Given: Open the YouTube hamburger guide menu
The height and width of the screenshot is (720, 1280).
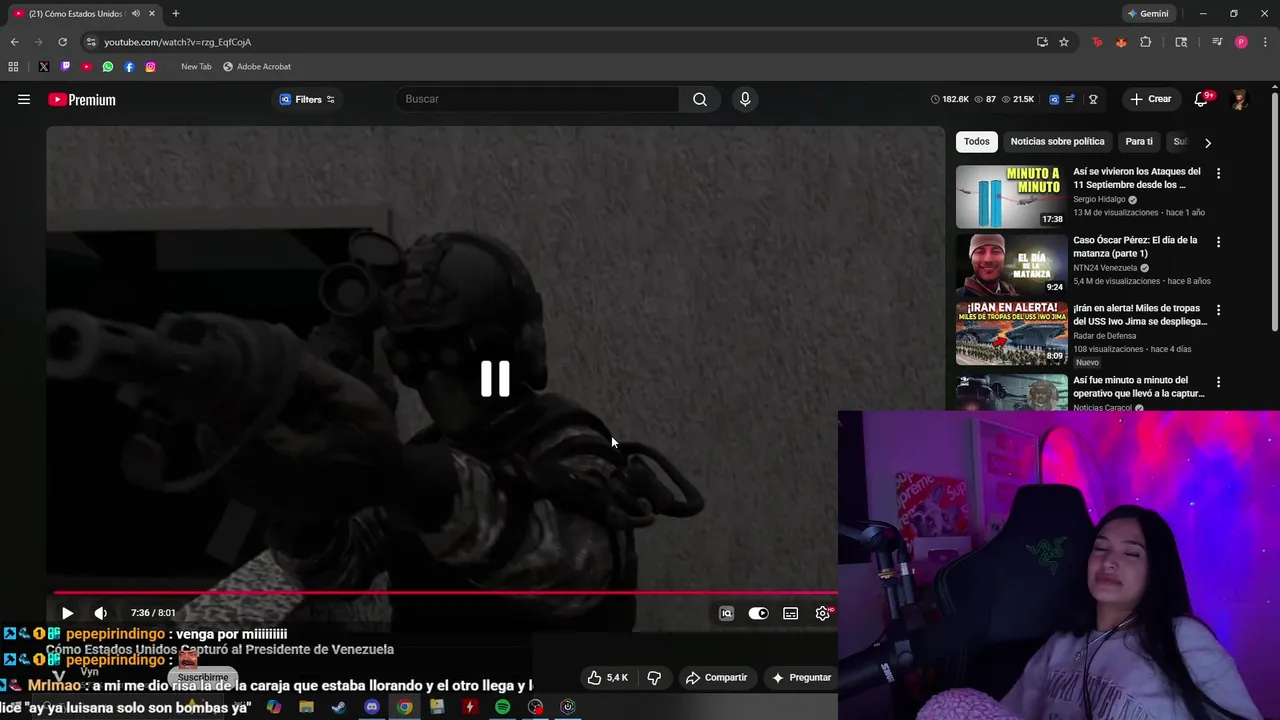Looking at the screenshot, I should (x=24, y=99).
